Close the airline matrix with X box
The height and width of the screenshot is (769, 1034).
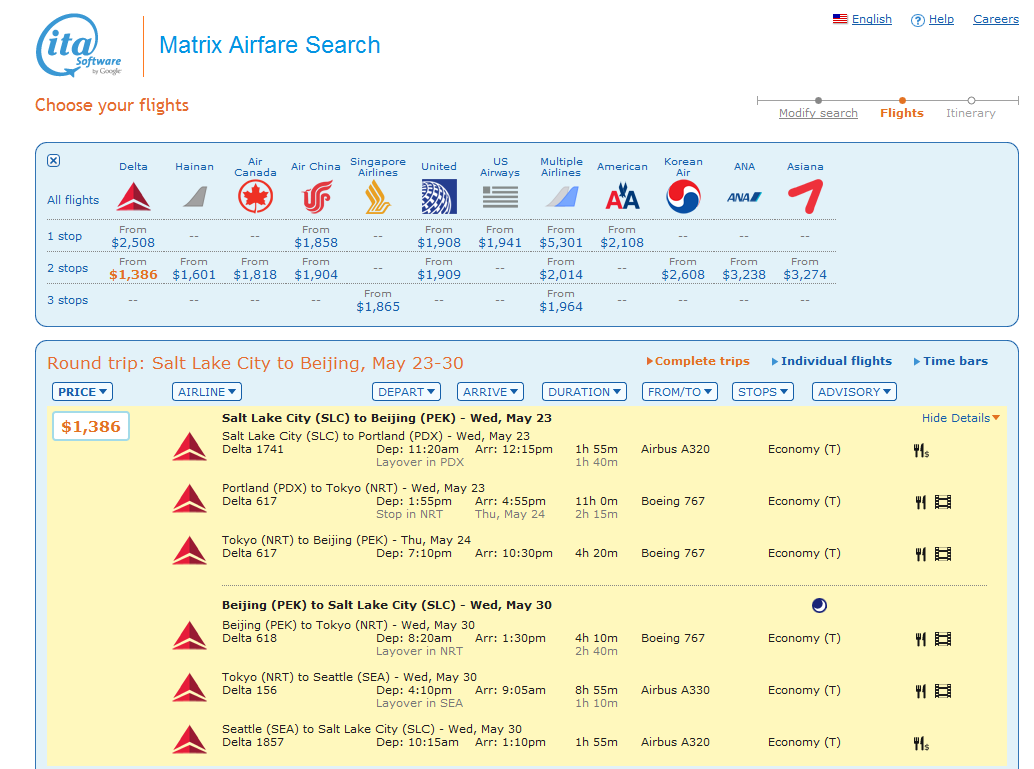[x=54, y=161]
